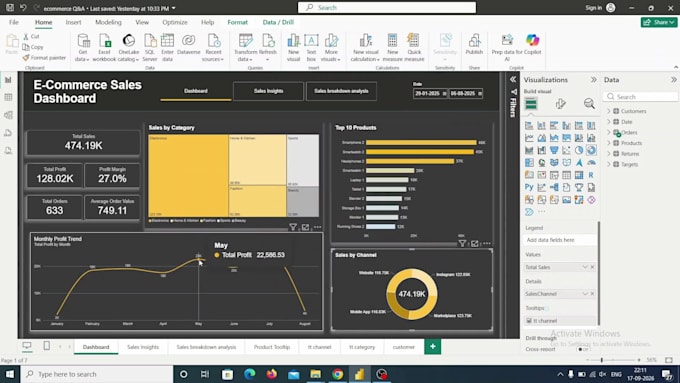The image size is (680, 383).
Task: Switch to tt category page tab
Action: click(362, 347)
